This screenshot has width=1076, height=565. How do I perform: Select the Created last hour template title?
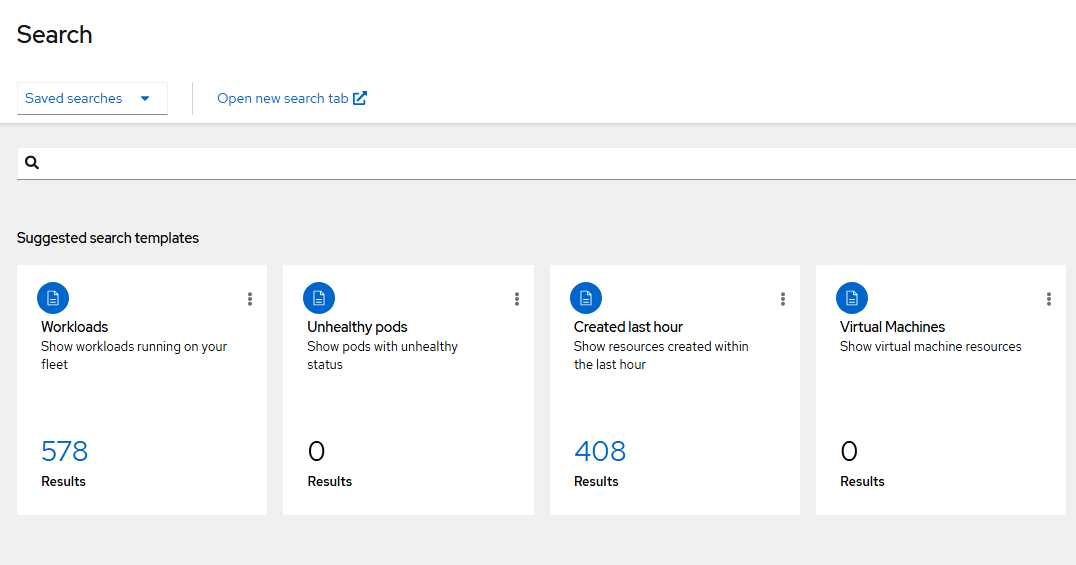point(628,327)
